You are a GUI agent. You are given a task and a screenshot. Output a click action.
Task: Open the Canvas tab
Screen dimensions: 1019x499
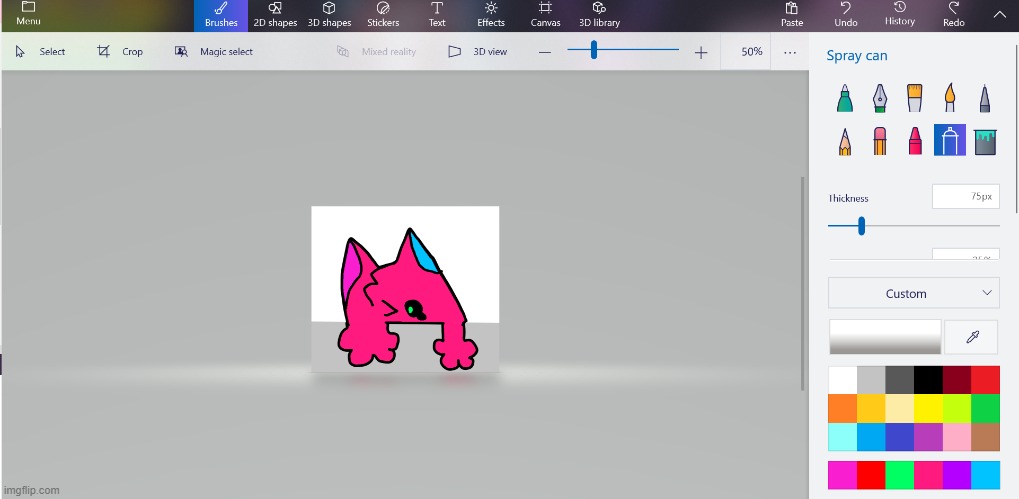point(545,16)
